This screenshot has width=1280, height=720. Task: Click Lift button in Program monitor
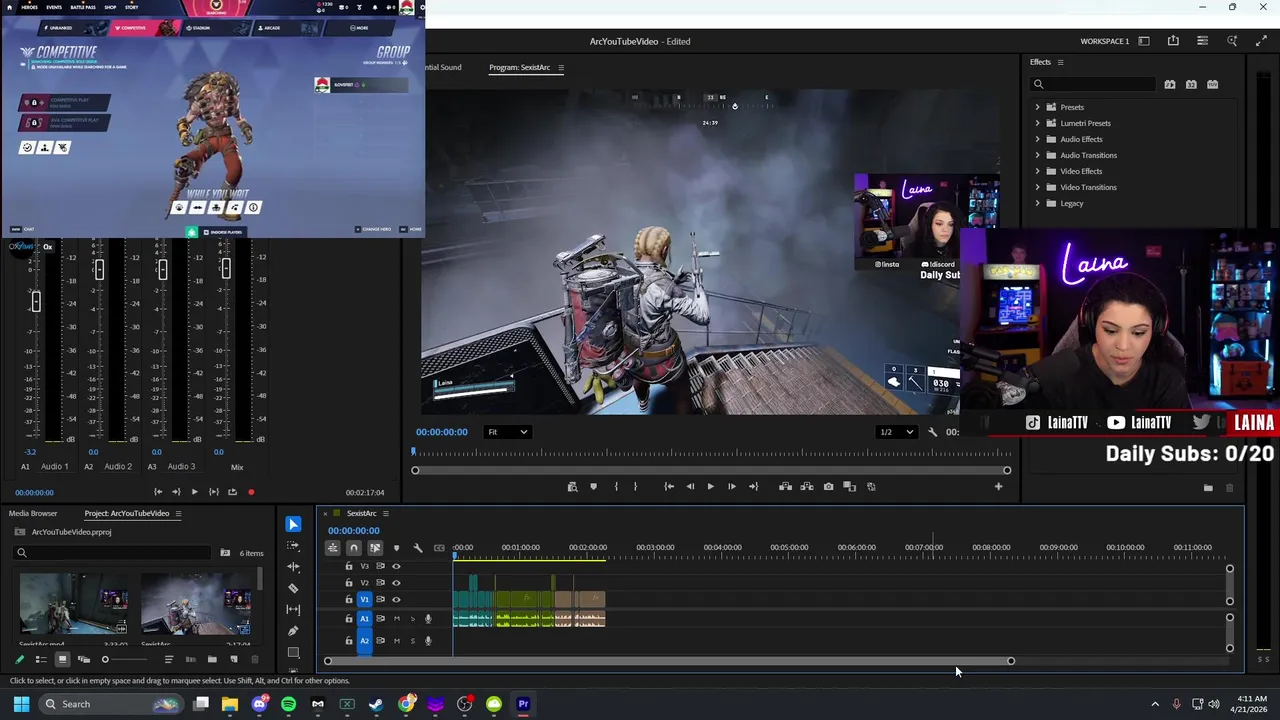click(785, 487)
